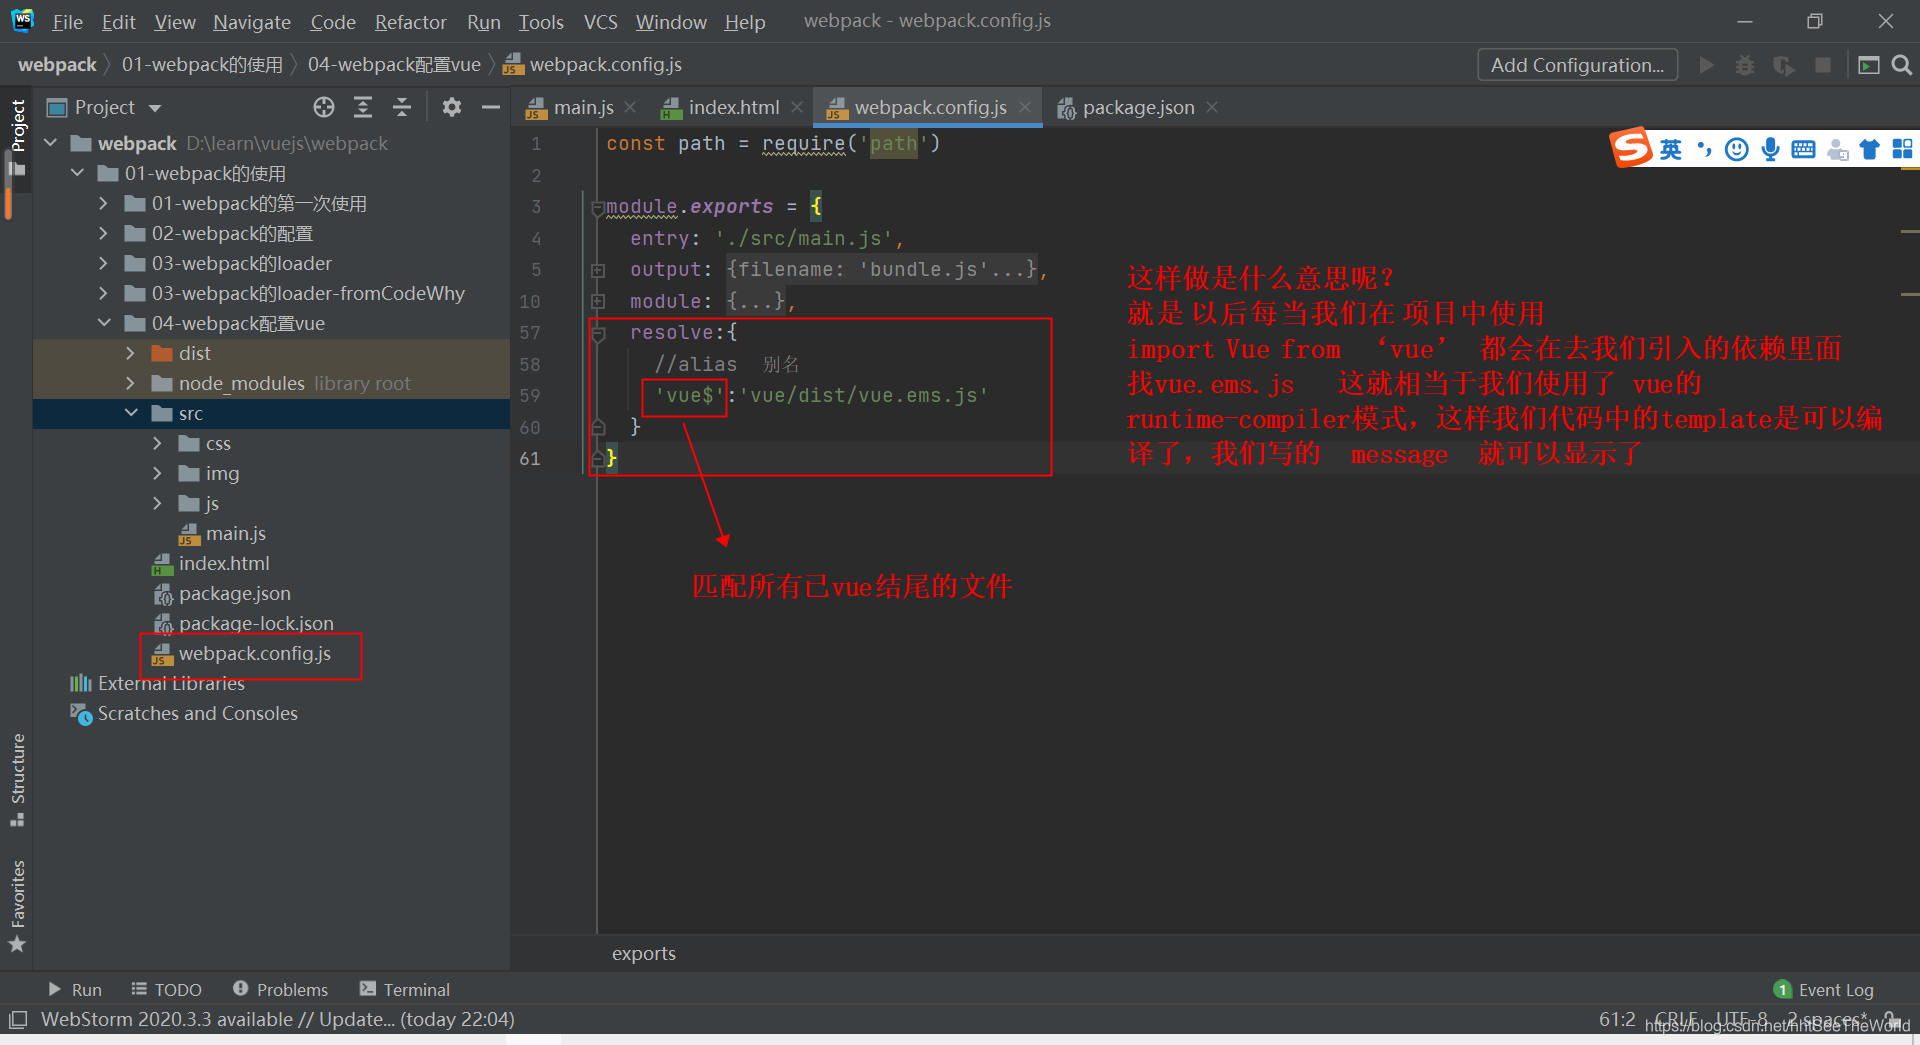
Task: Click the exports breadcrumb below the editor
Action: click(x=644, y=953)
